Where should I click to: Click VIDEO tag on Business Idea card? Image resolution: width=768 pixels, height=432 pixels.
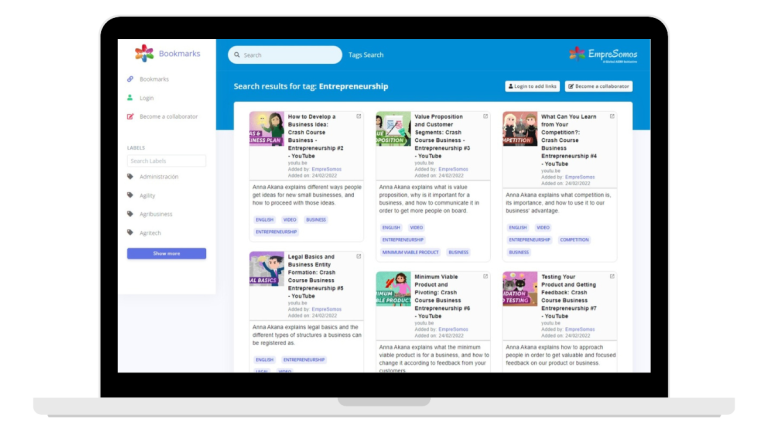coord(289,219)
